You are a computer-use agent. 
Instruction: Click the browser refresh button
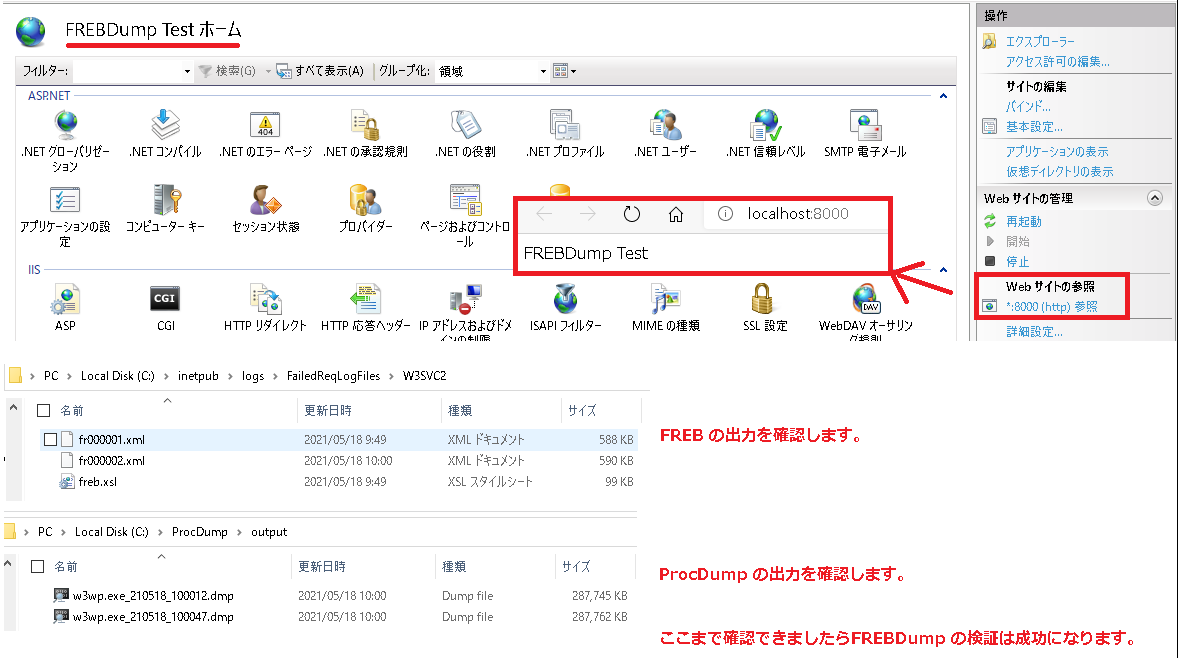pos(631,214)
